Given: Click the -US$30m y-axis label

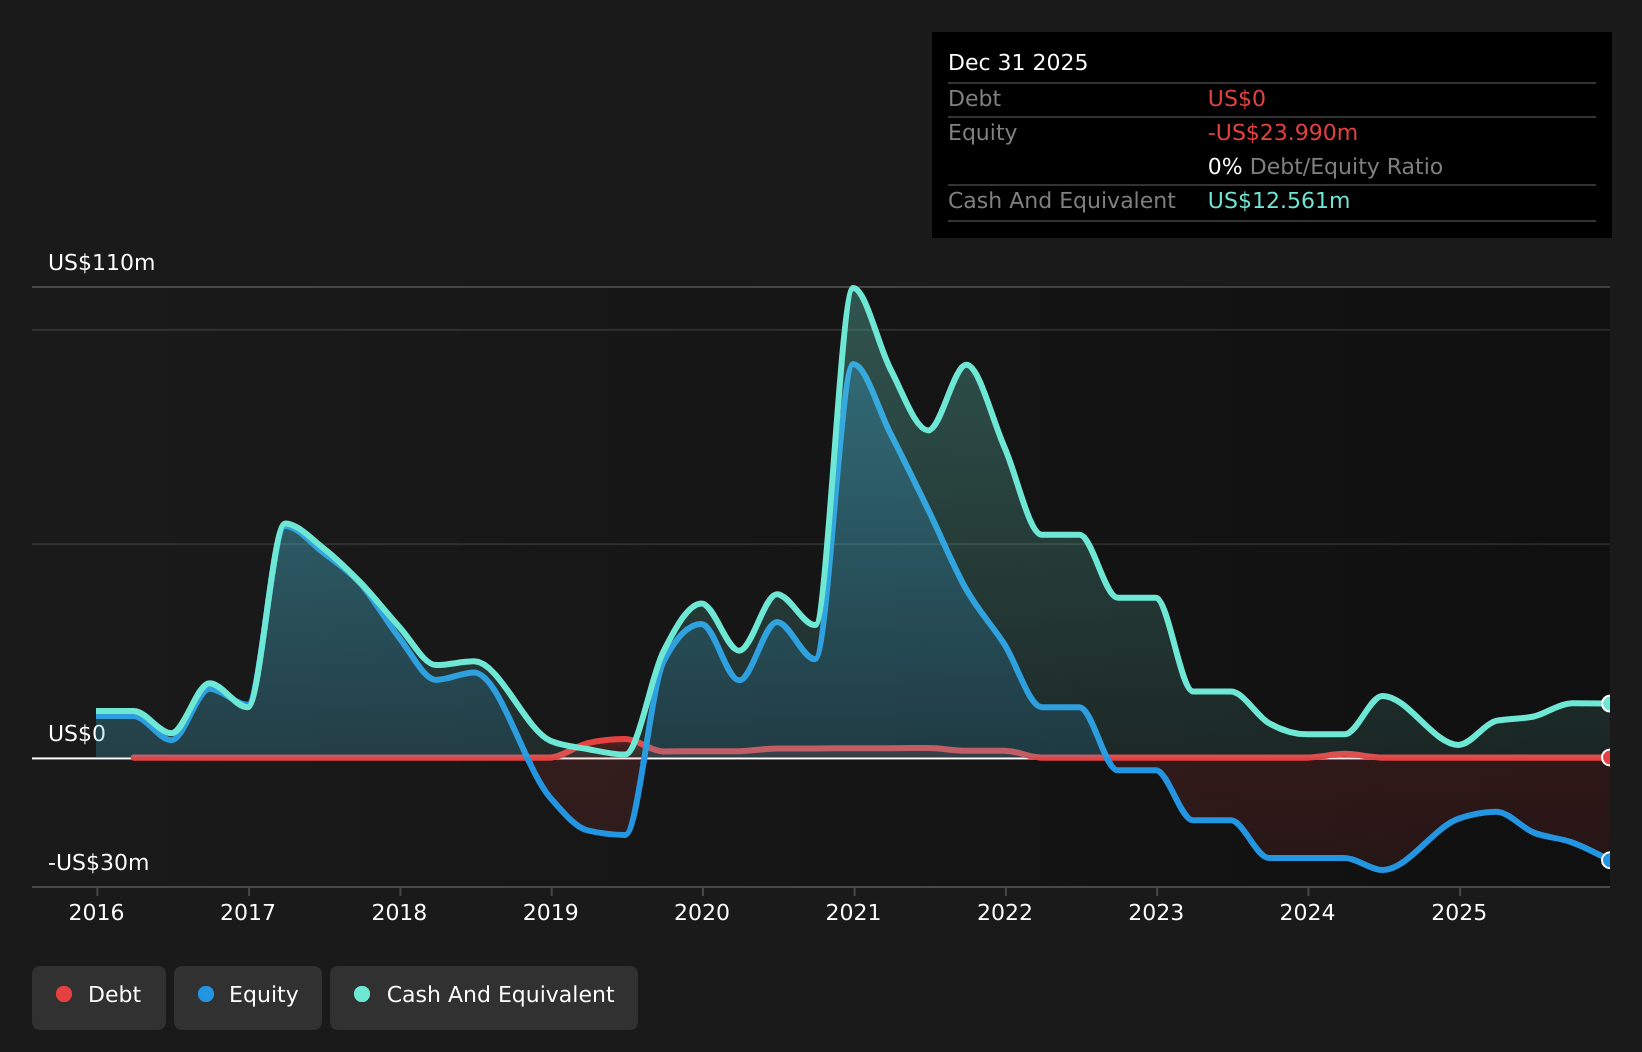Looking at the screenshot, I should [x=98, y=863].
